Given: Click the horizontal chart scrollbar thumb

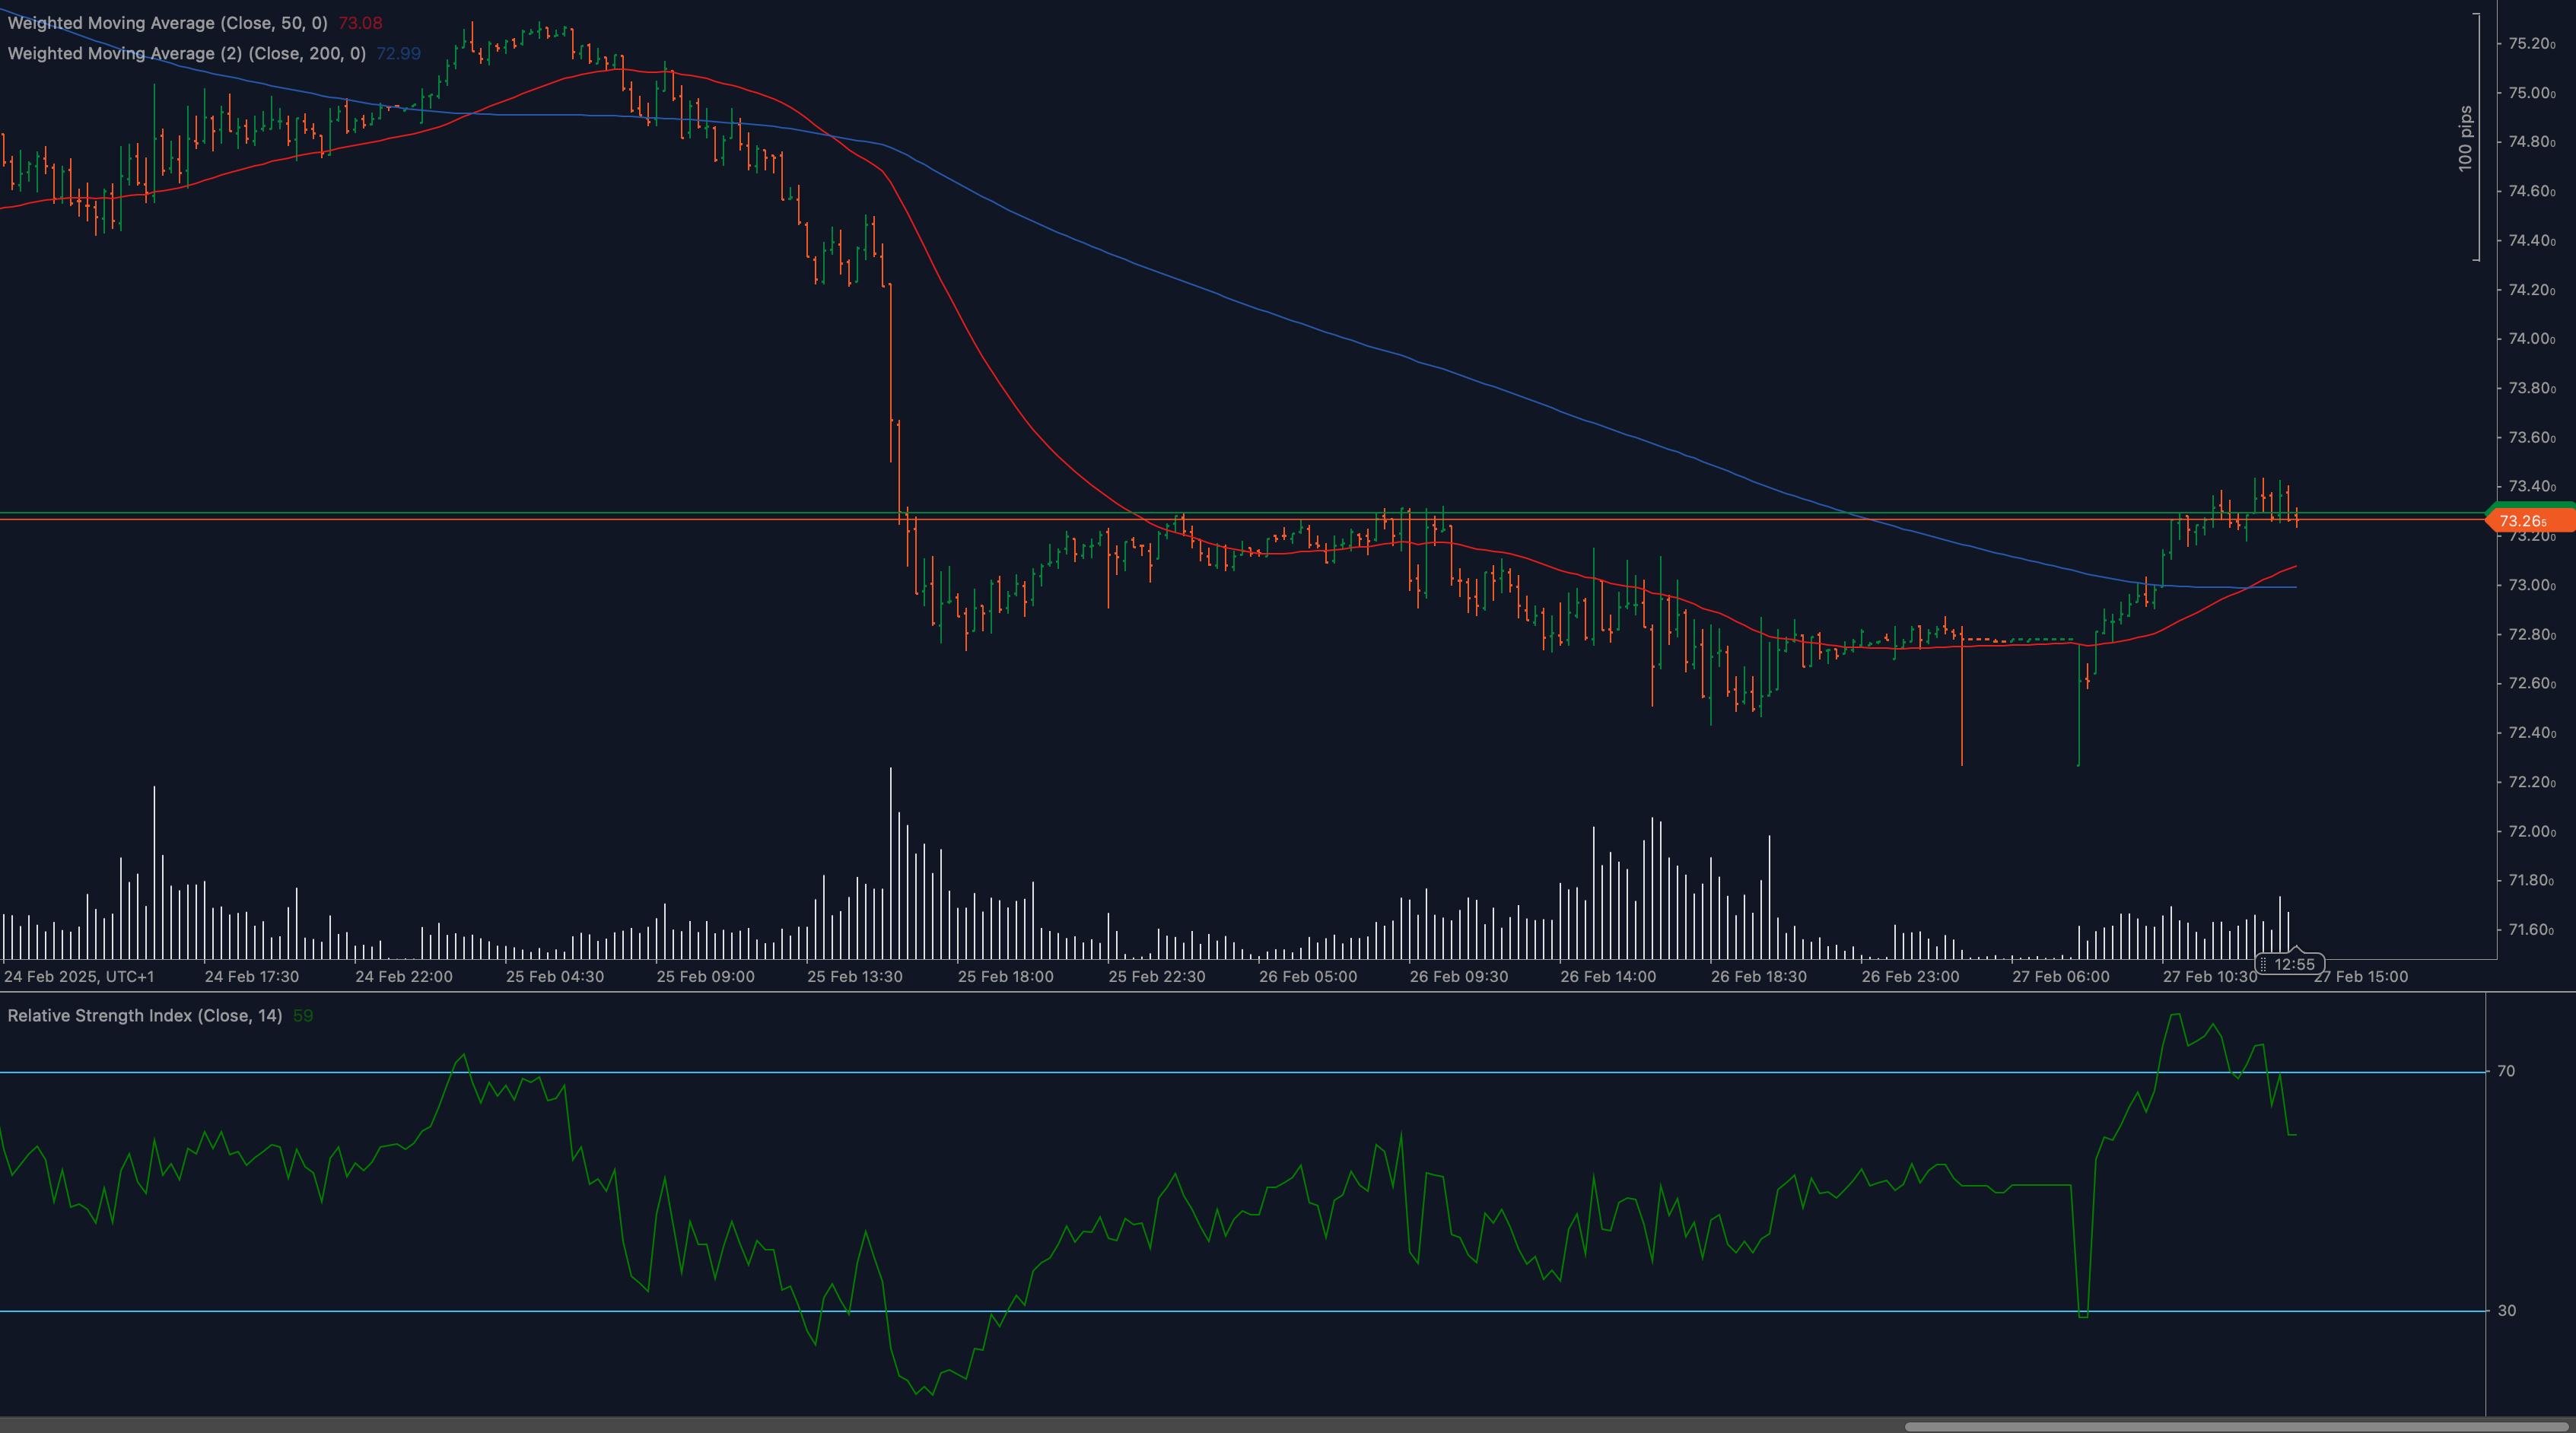Looking at the screenshot, I should coord(2236,1427).
